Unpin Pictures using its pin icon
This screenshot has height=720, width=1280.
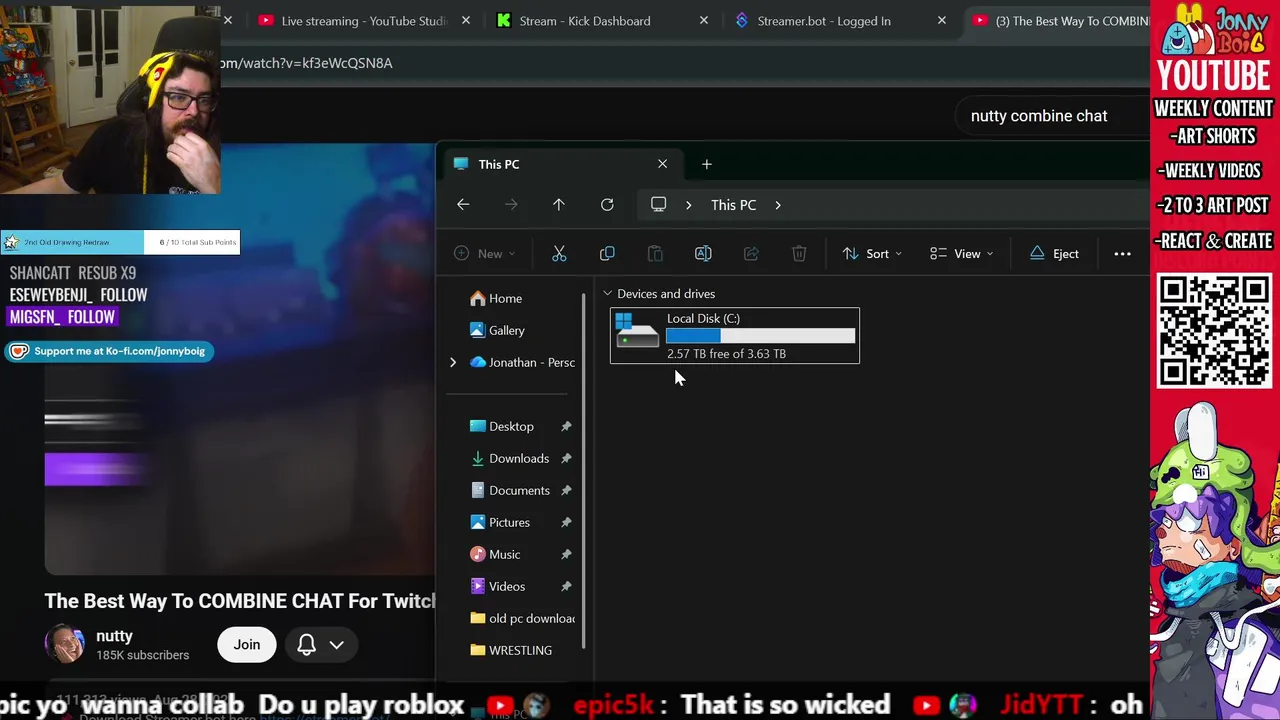click(x=566, y=522)
